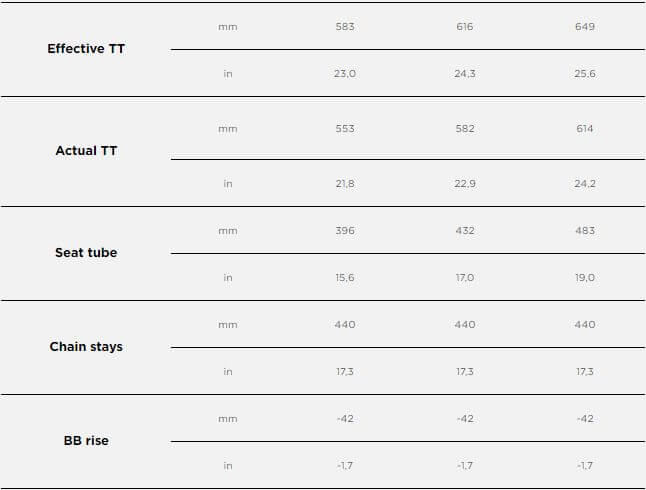646x490 pixels.
Task: Click the 553 mm Actual TT value
Action: pyautogui.click(x=345, y=129)
